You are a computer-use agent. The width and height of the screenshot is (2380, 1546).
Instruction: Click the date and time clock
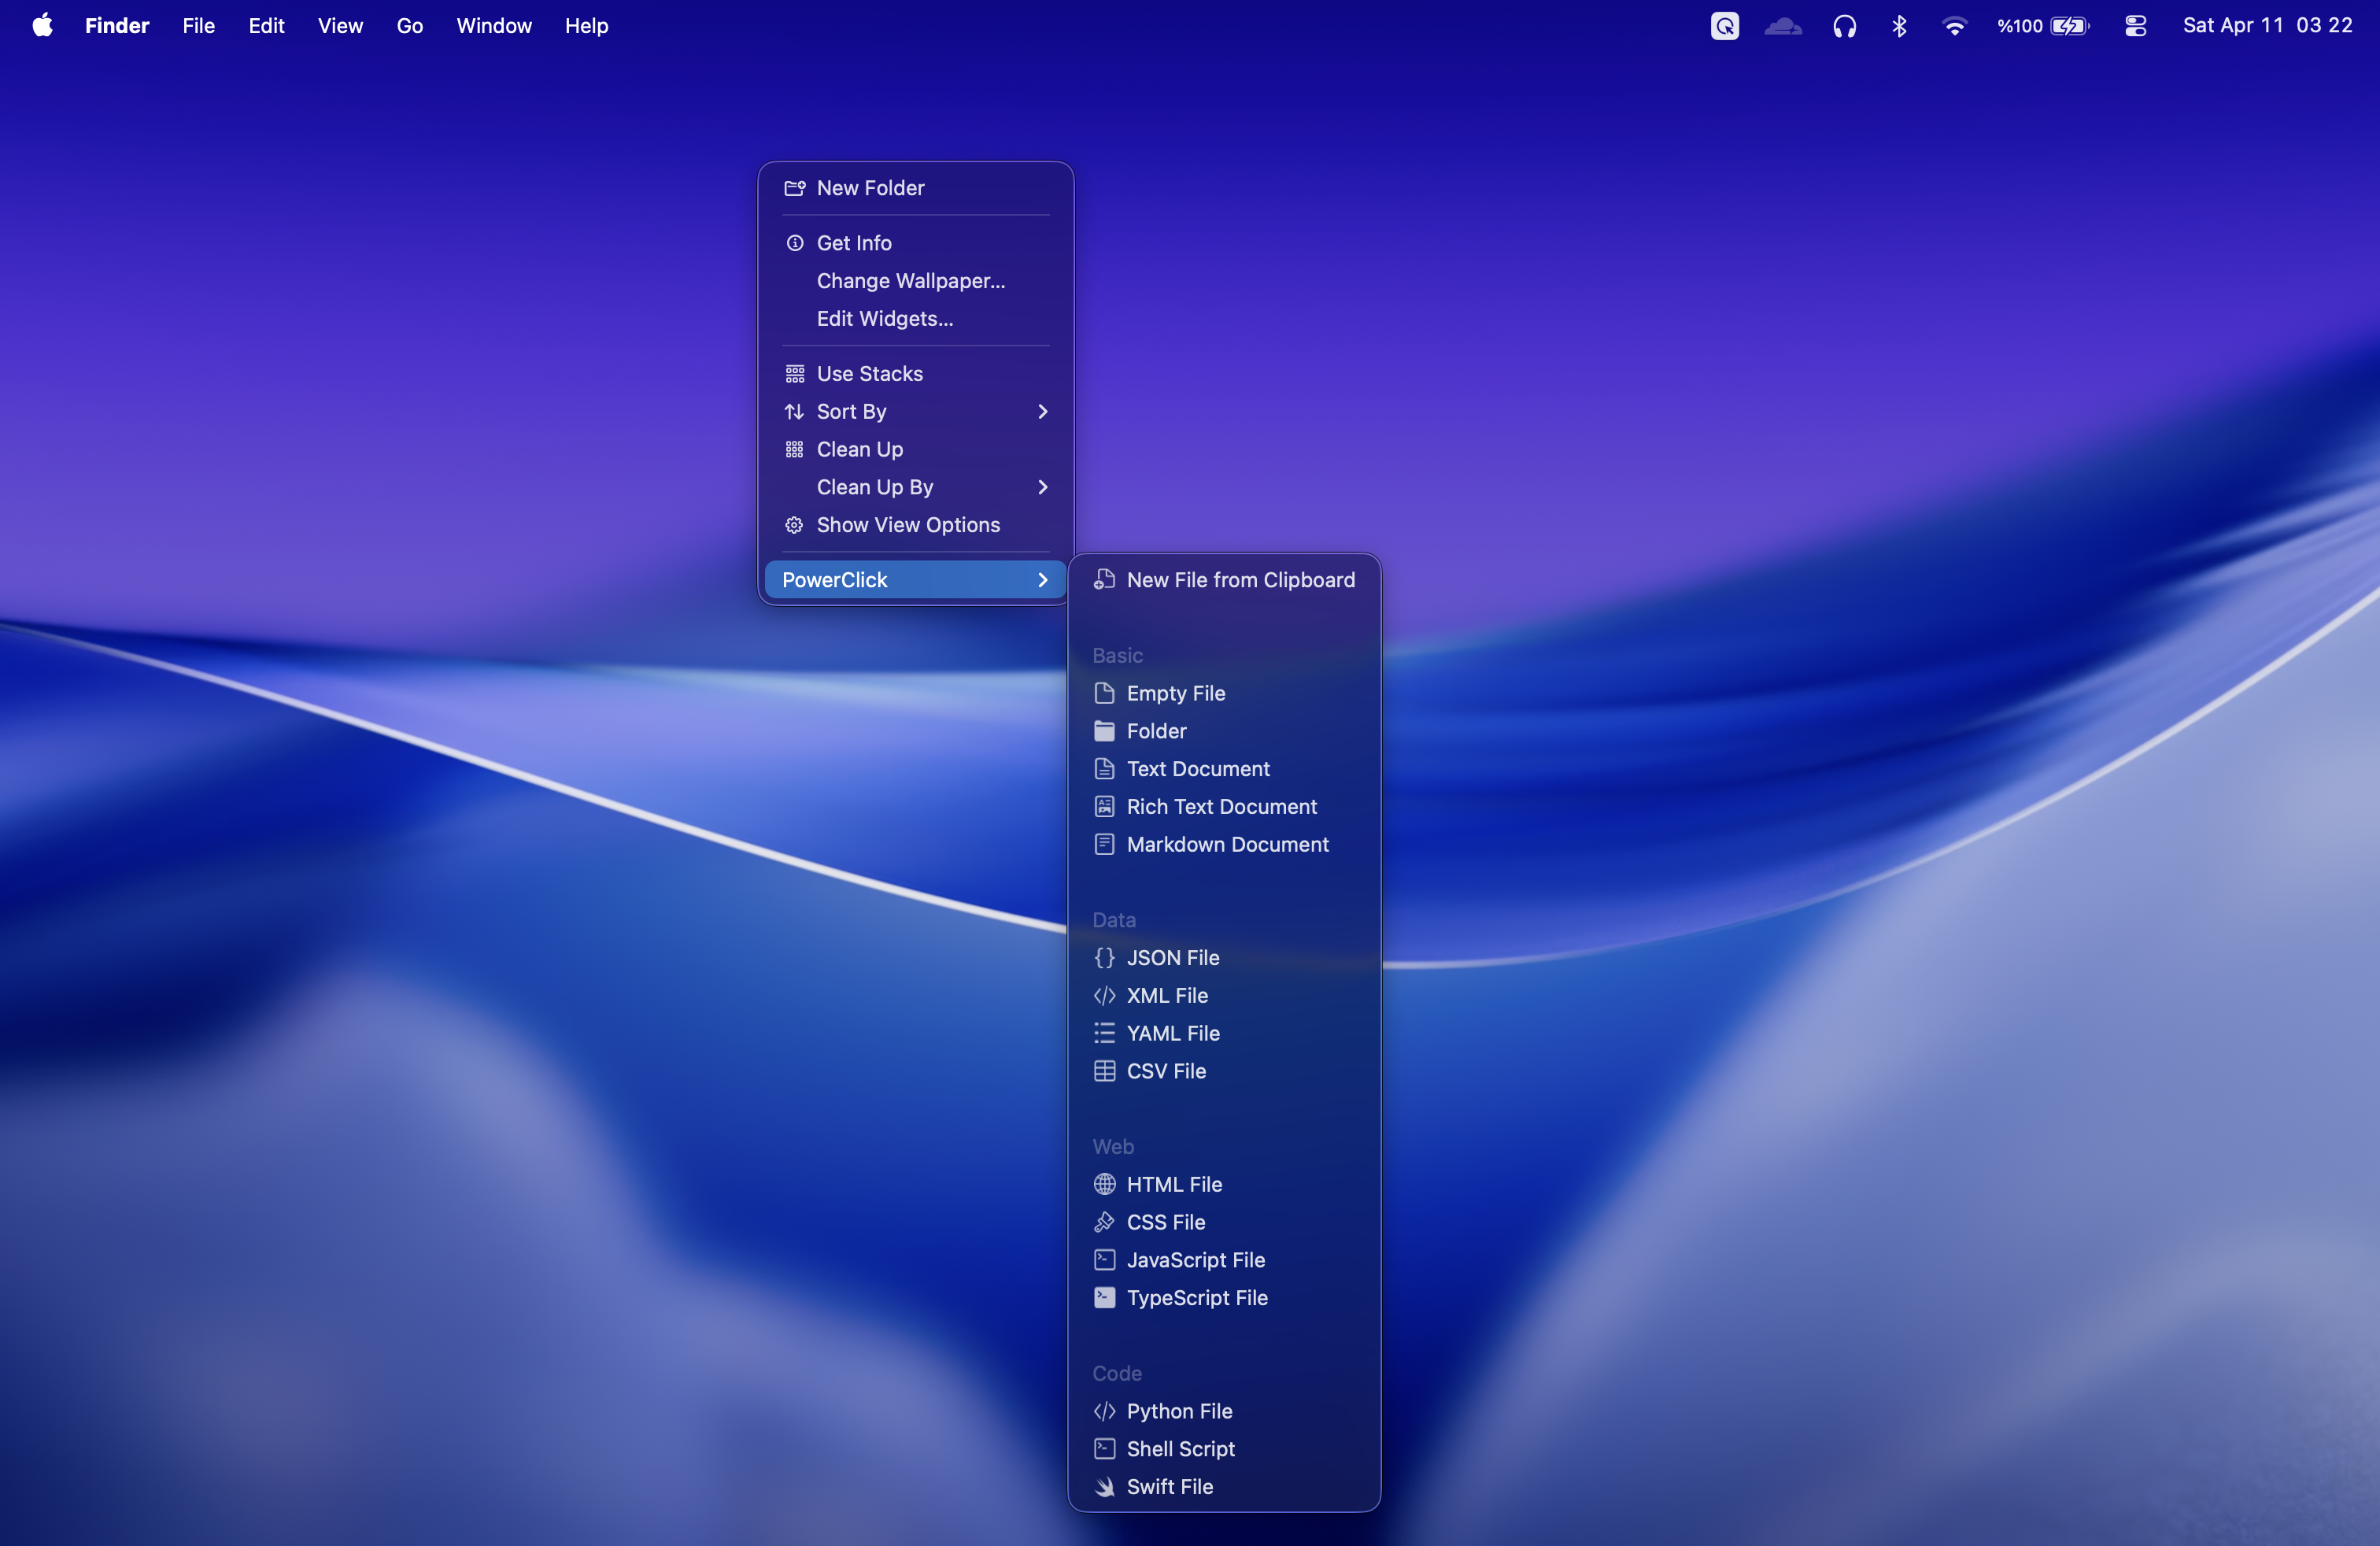click(2267, 26)
